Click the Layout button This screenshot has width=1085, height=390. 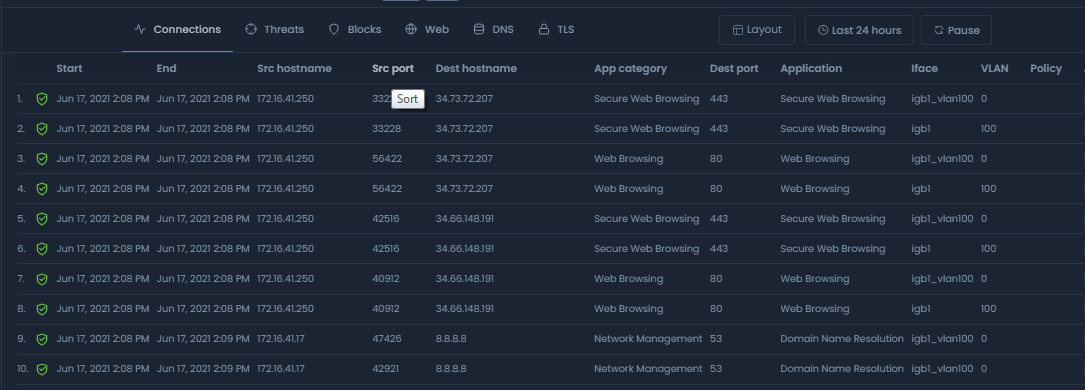click(x=757, y=30)
